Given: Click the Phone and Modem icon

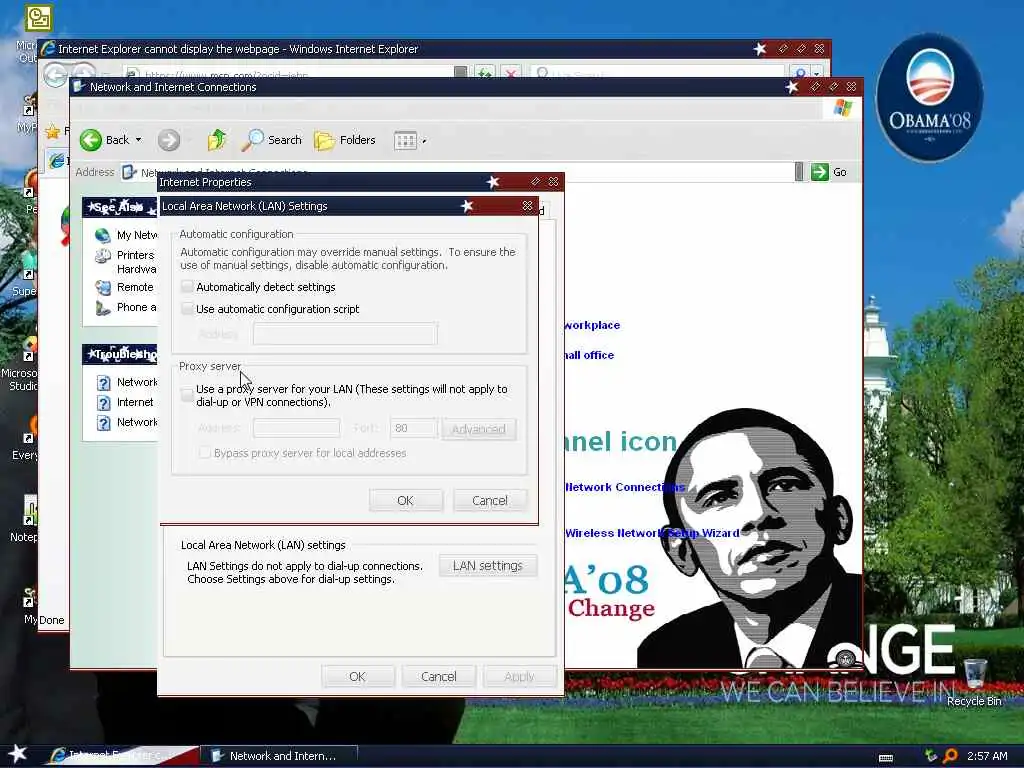Looking at the screenshot, I should 103,308.
